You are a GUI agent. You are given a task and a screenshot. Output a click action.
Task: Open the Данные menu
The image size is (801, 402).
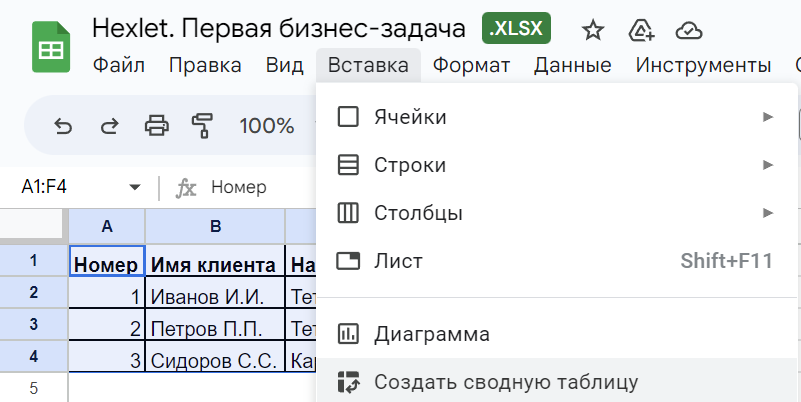pos(572,66)
